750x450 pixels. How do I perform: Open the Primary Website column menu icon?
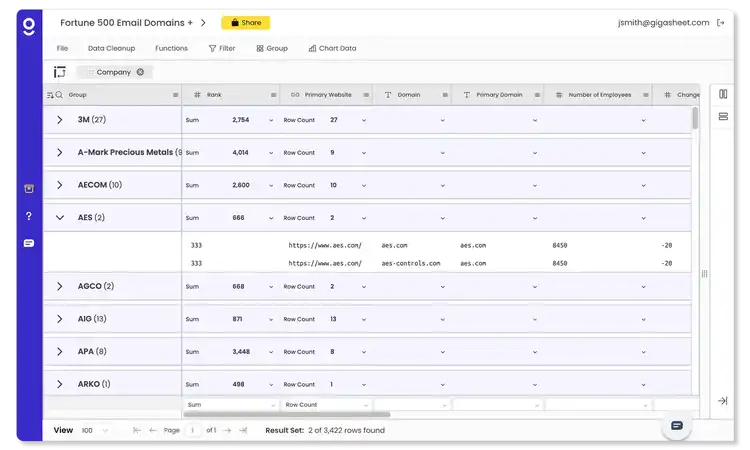(366, 95)
